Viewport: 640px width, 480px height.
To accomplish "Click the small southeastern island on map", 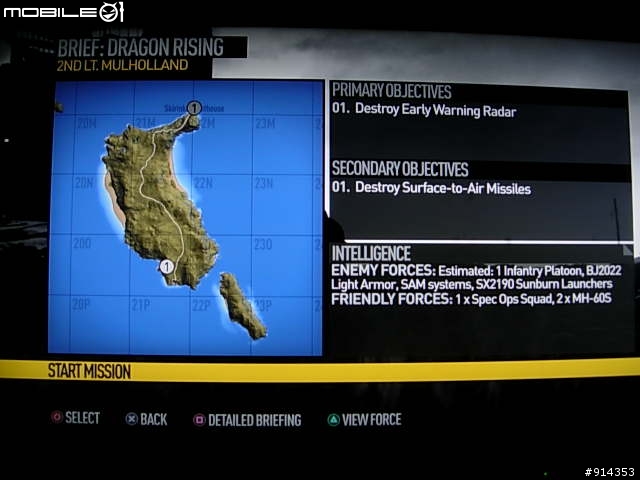I will 242,306.
